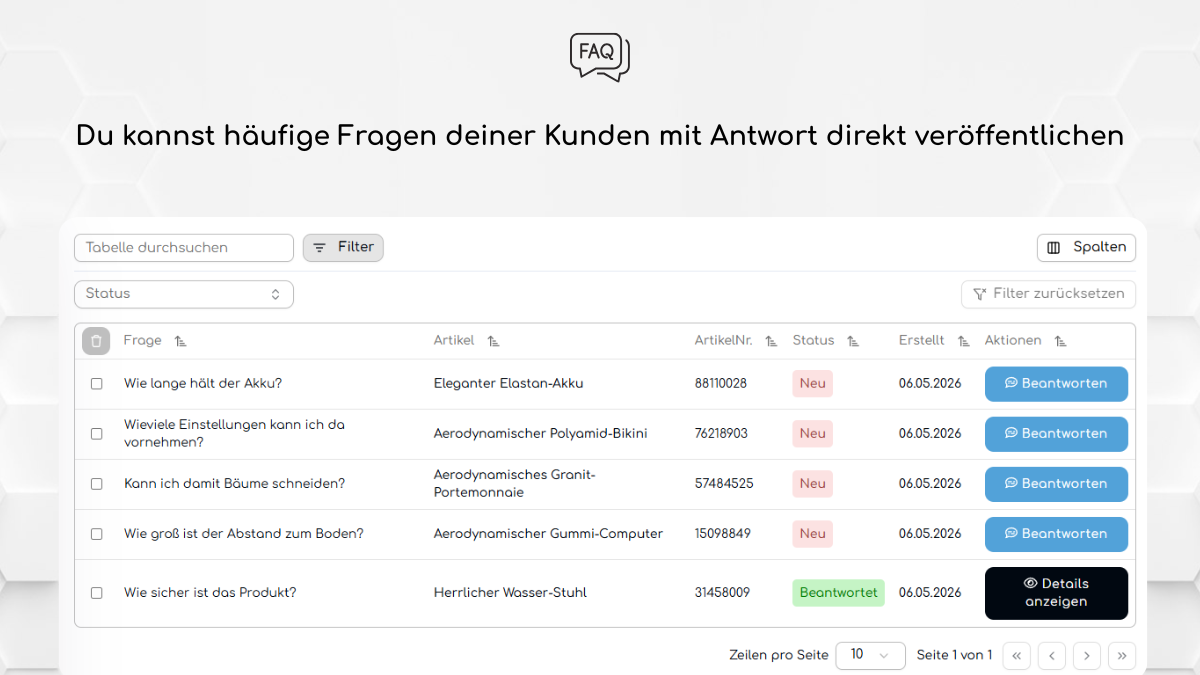This screenshot has width=1200, height=675.
Task: Click Beantworten for Aerodynamischer Polyamid-Bikini
Action: 1056,434
